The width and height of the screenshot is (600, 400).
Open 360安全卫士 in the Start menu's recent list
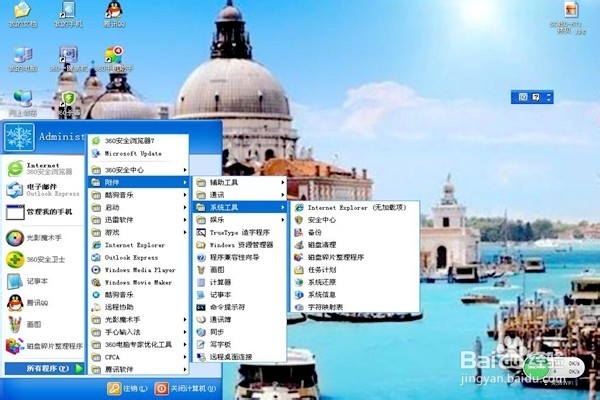[x=44, y=260]
